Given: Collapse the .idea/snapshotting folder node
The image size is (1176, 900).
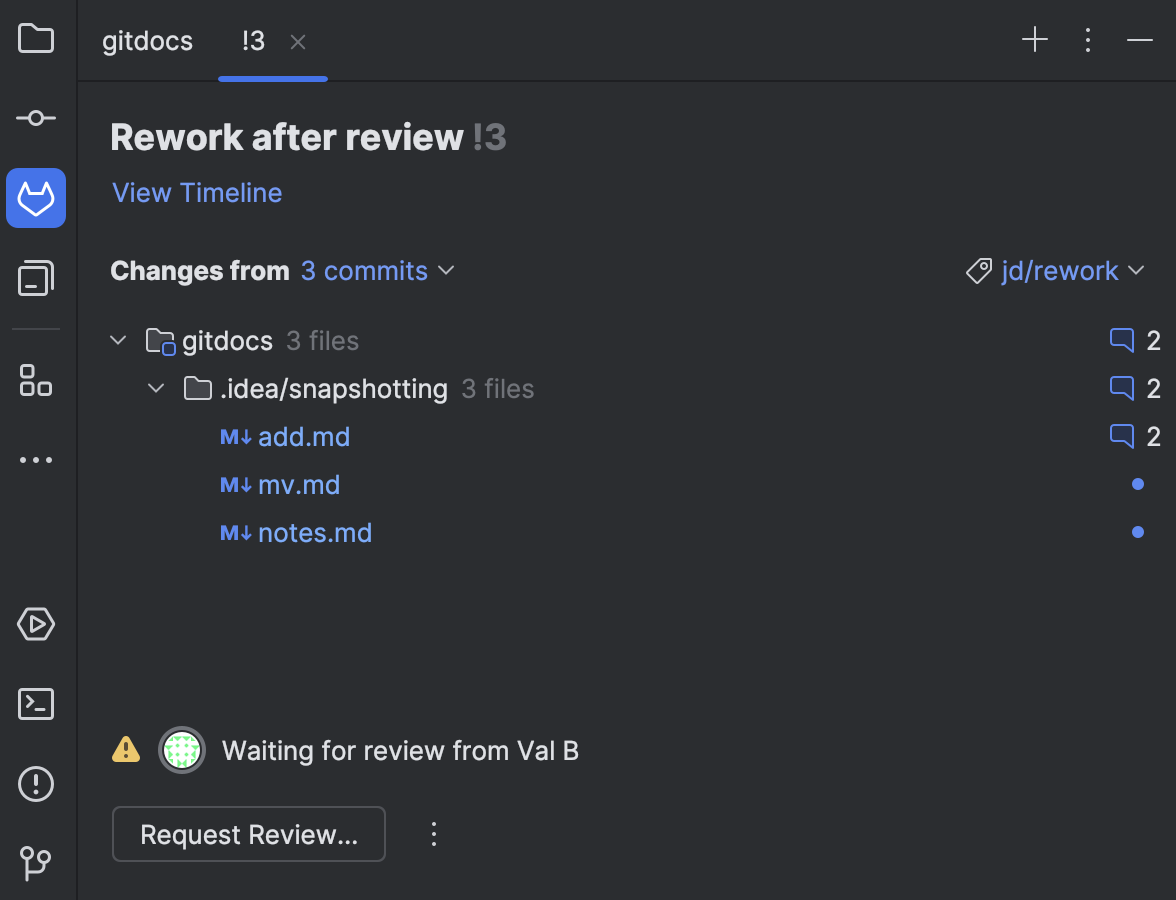Looking at the screenshot, I should (x=155, y=388).
